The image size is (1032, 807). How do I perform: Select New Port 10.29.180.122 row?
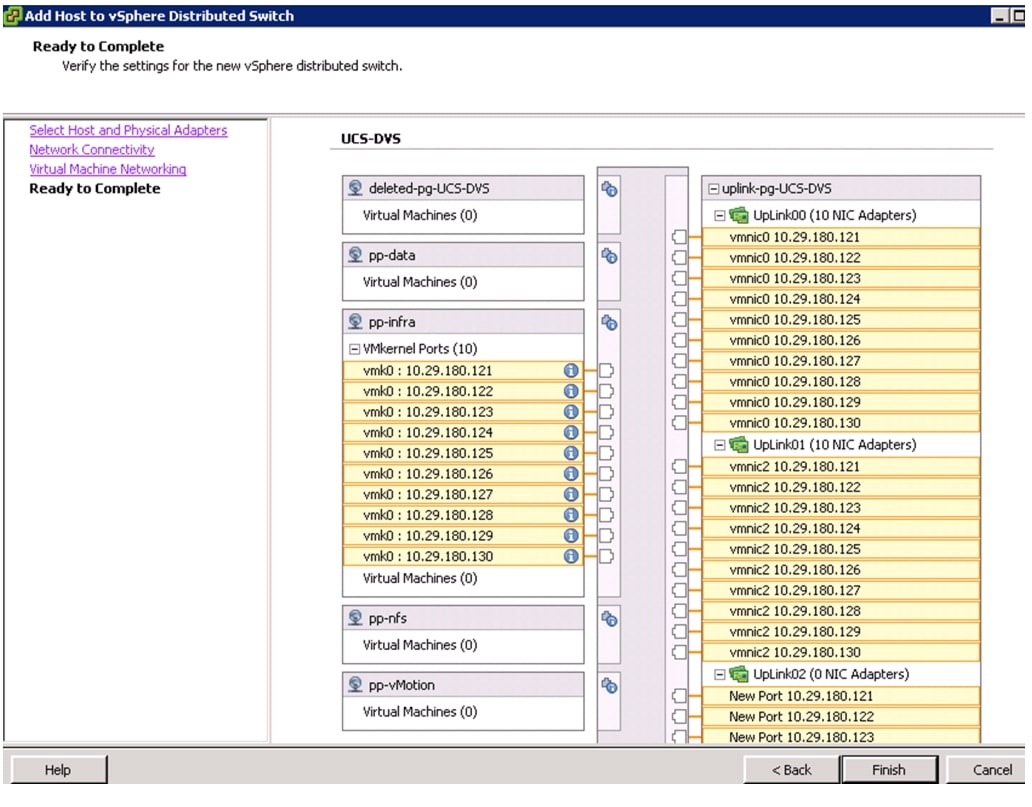841,717
